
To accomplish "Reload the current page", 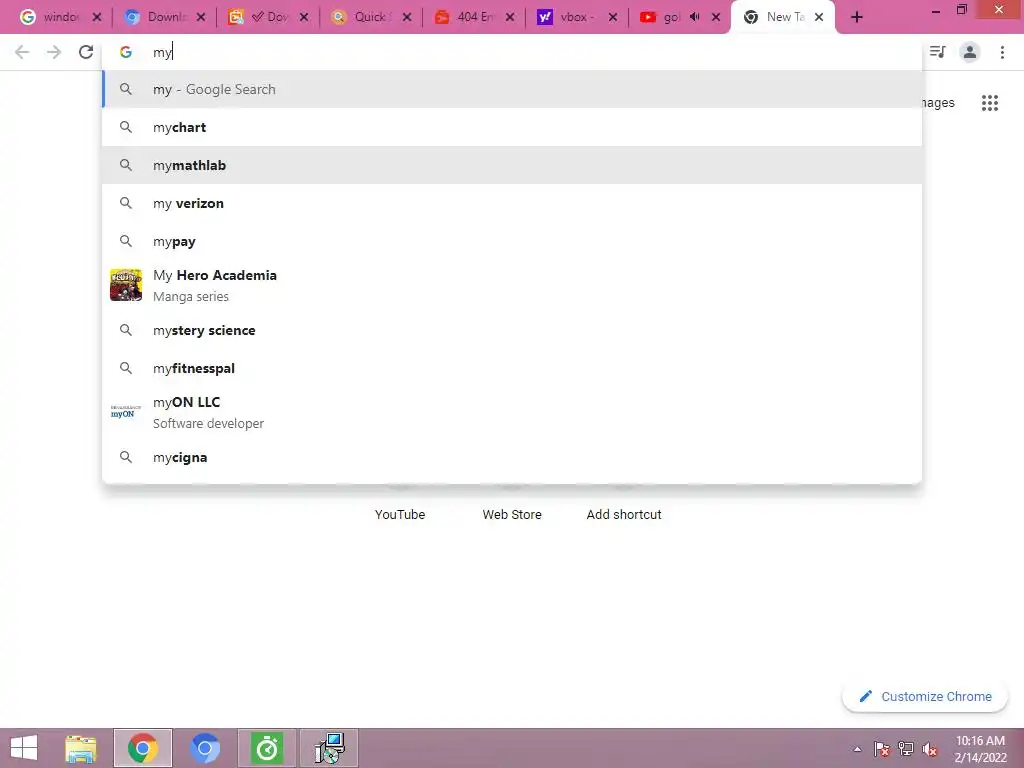I will click(86, 52).
